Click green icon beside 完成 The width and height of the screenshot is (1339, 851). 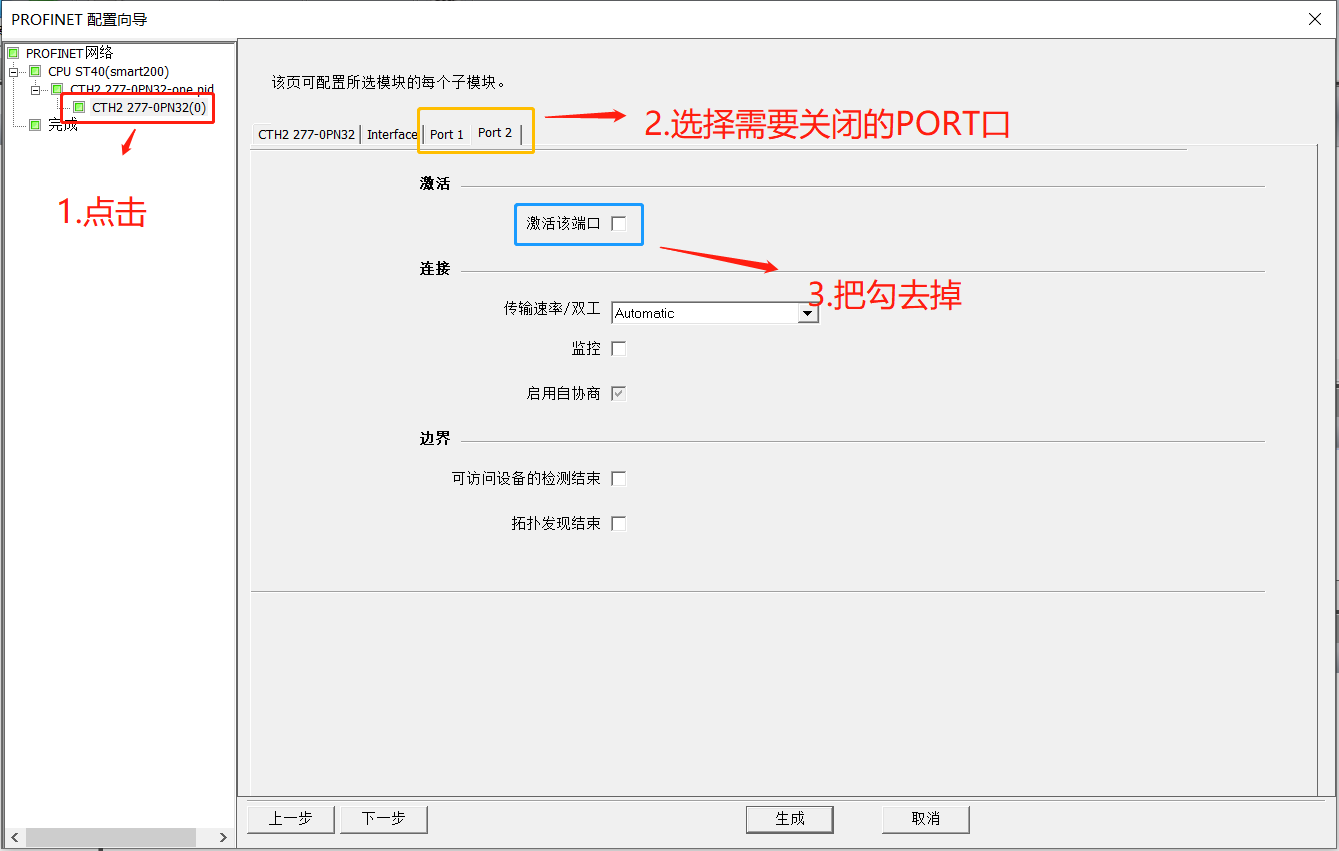[x=35, y=125]
